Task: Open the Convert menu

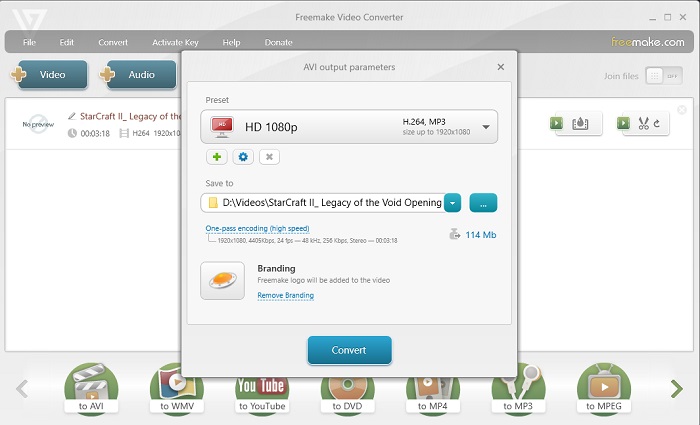Action: 113,42
